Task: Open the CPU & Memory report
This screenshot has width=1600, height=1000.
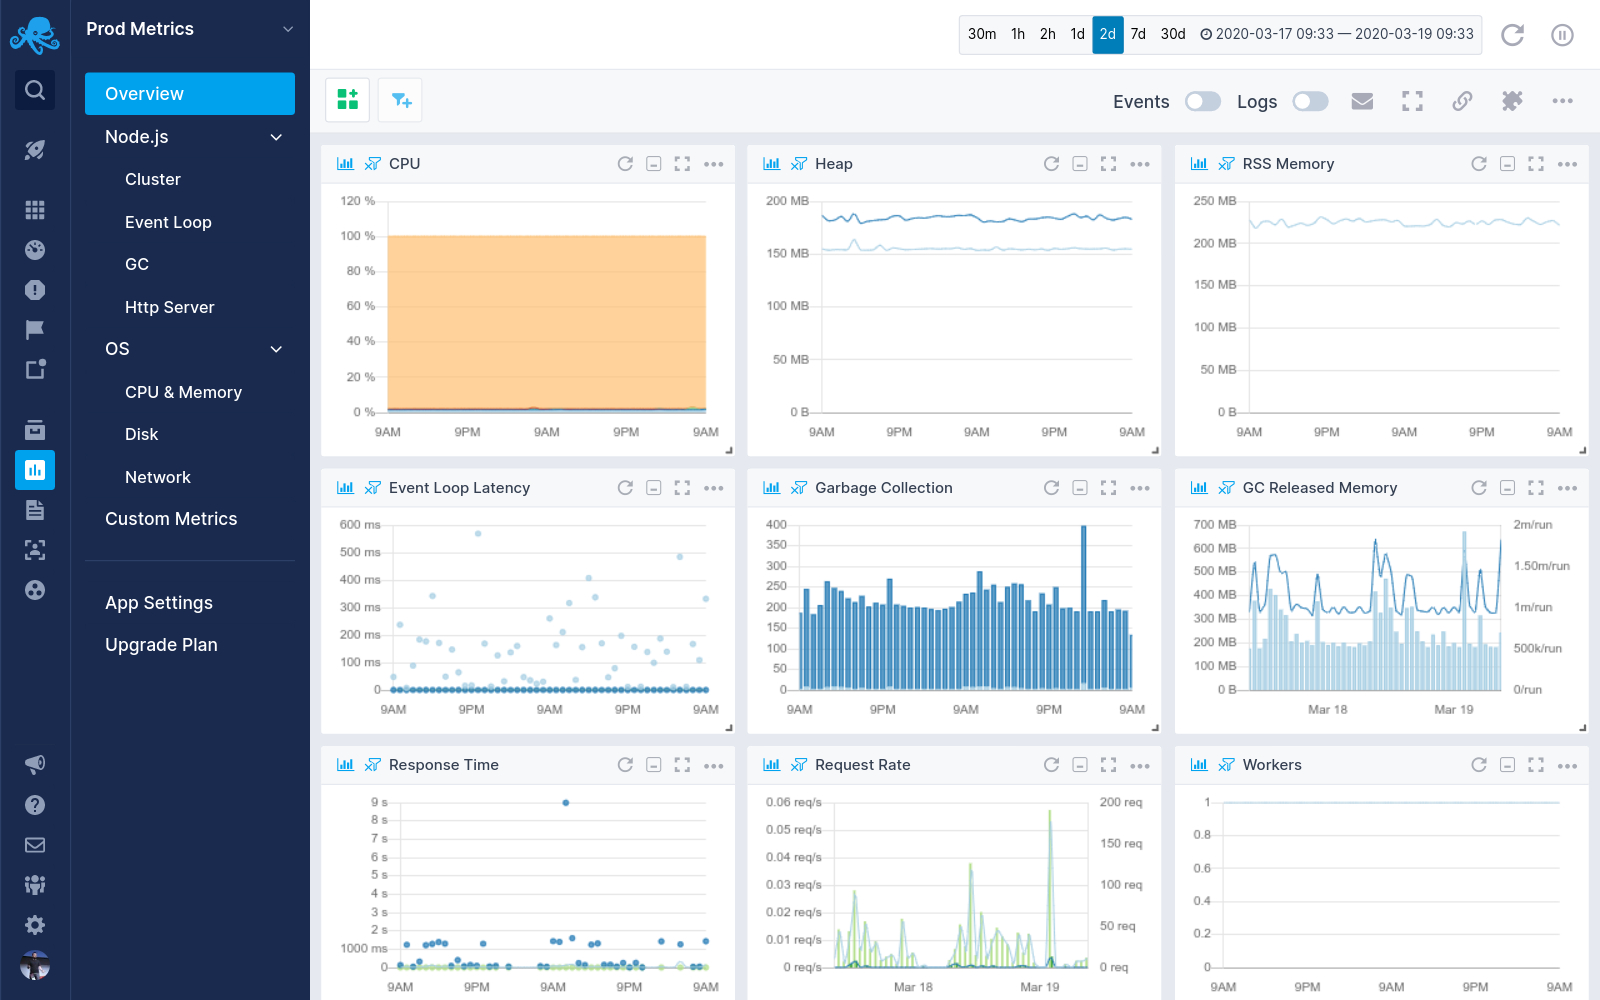Action: click(x=183, y=392)
